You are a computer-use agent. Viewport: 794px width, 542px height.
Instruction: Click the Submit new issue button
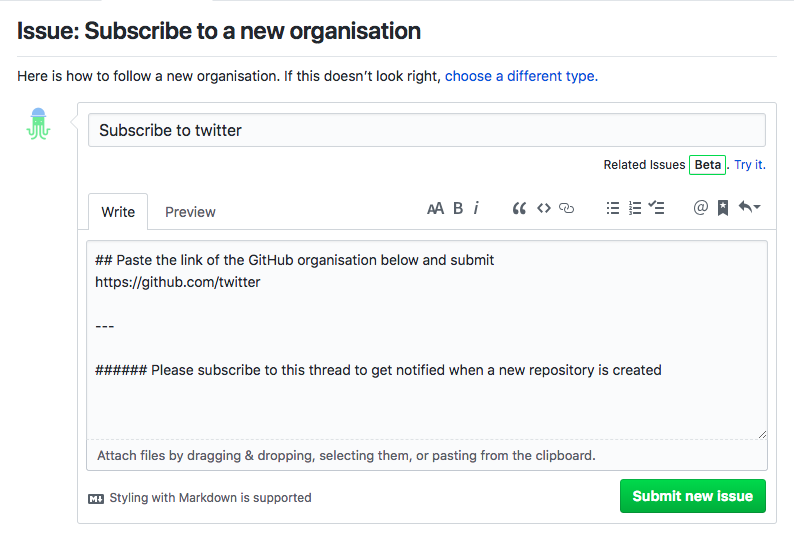[692, 496]
